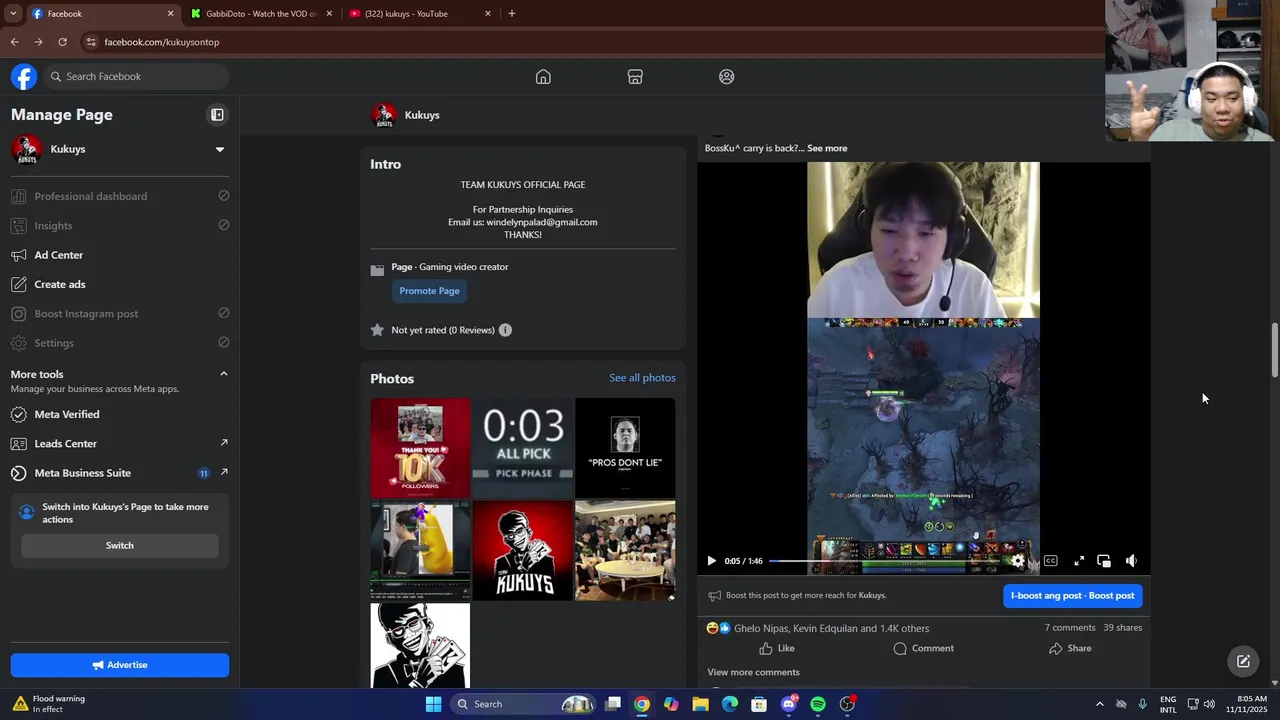The height and width of the screenshot is (720, 1280).
Task: Click the Advertise button
Action: pyautogui.click(x=120, y=665)
